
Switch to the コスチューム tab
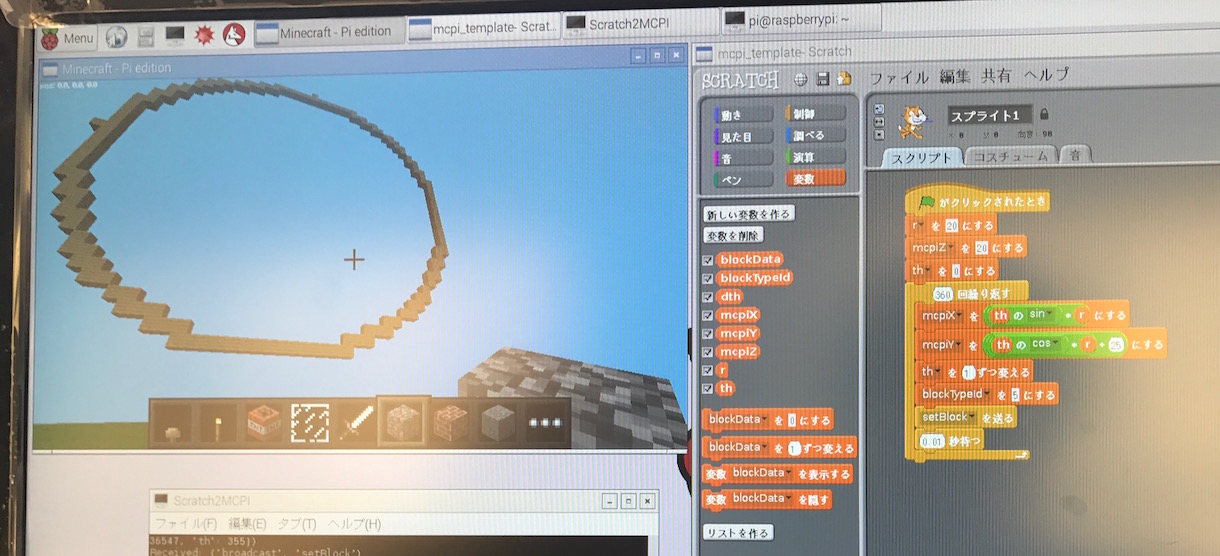(1011, 156)
